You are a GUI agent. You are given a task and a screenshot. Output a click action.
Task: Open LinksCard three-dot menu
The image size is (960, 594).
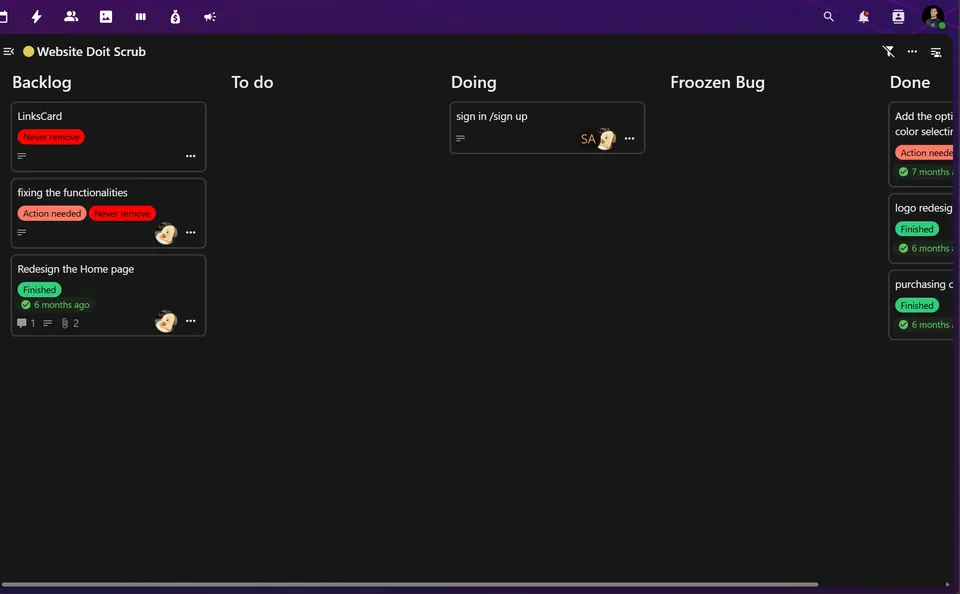[190, 156]
